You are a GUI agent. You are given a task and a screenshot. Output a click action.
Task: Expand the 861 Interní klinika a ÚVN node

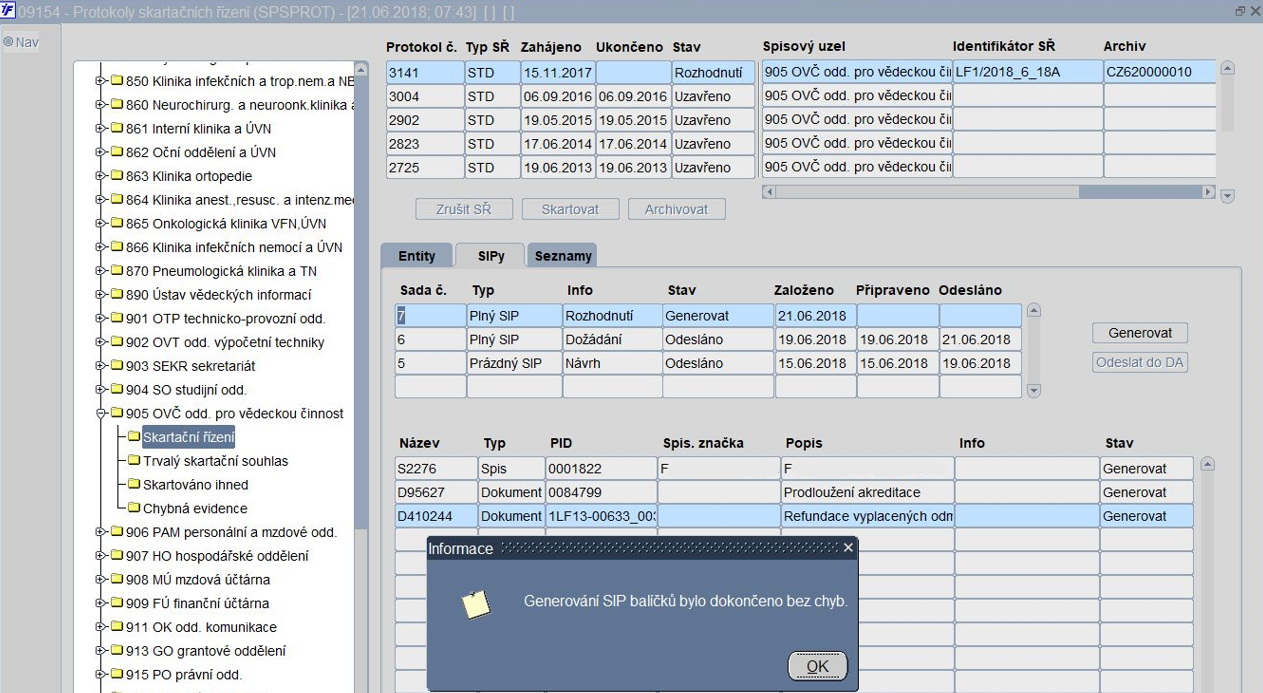(x=100, y=129)
